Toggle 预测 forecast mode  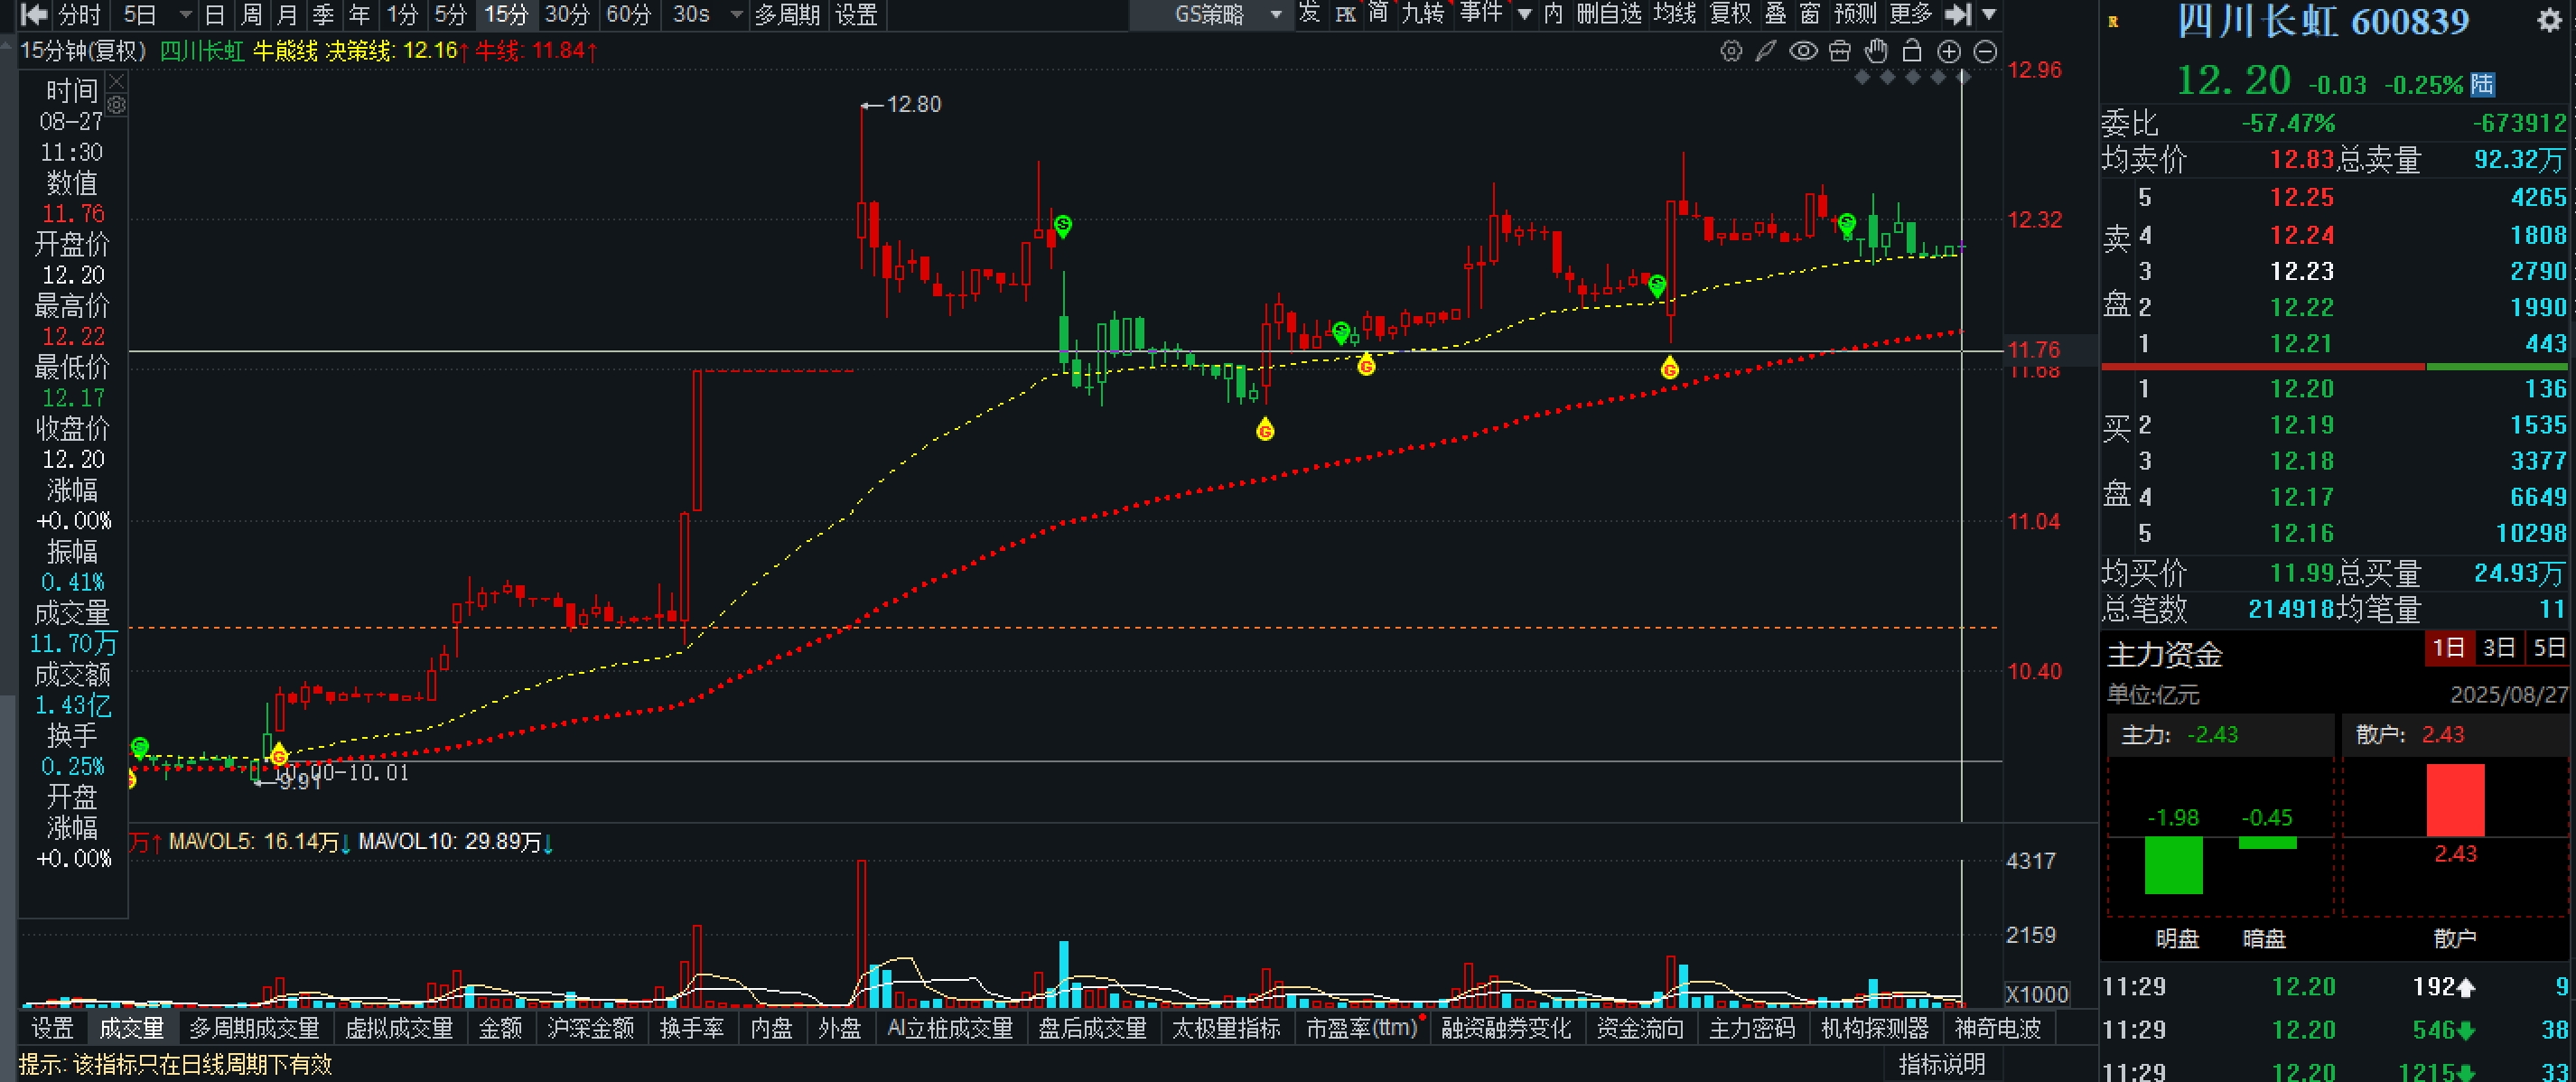1856,14
